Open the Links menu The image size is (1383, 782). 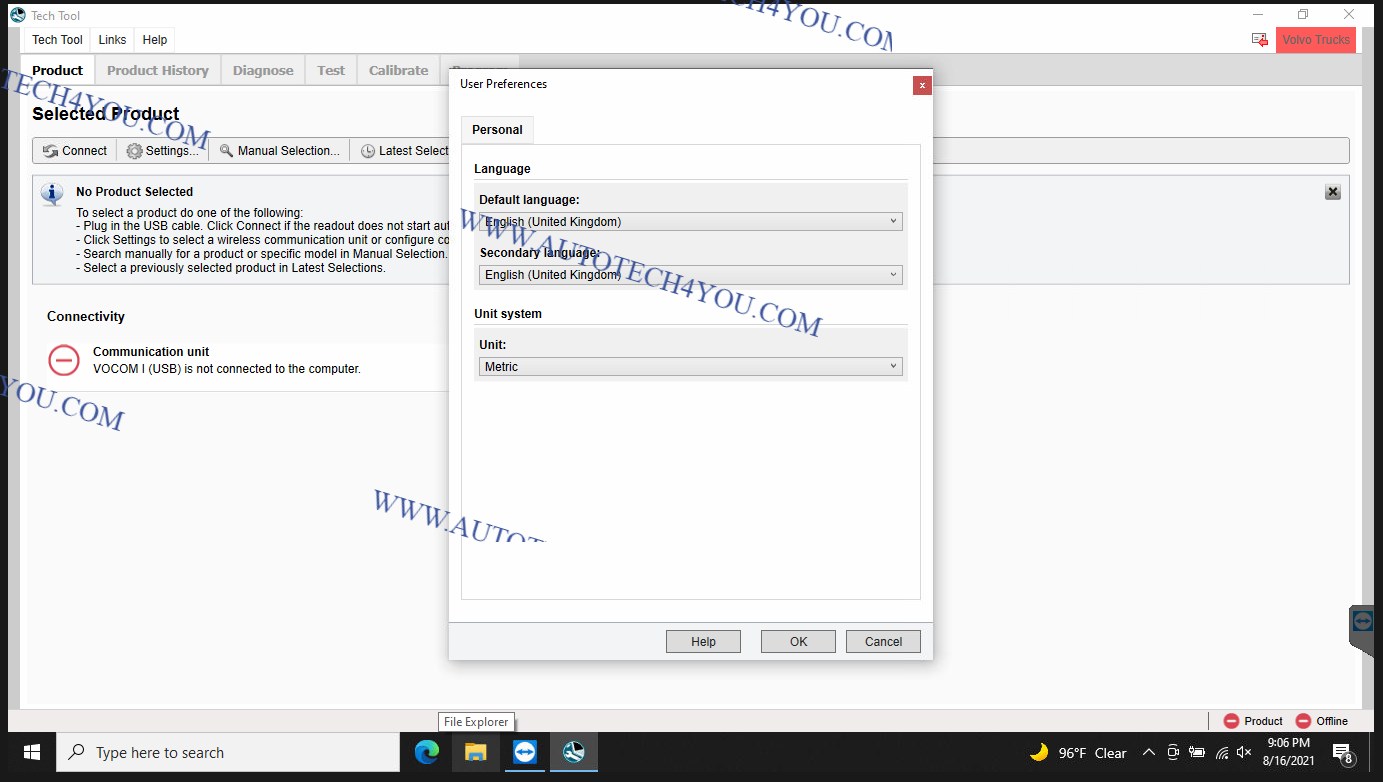click(112, 40)
